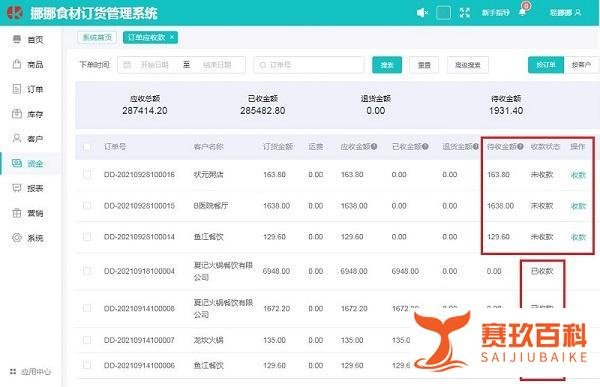600x387 pixels.
Task: Open 库存 in the sidebar
Action: click(28, 114)
